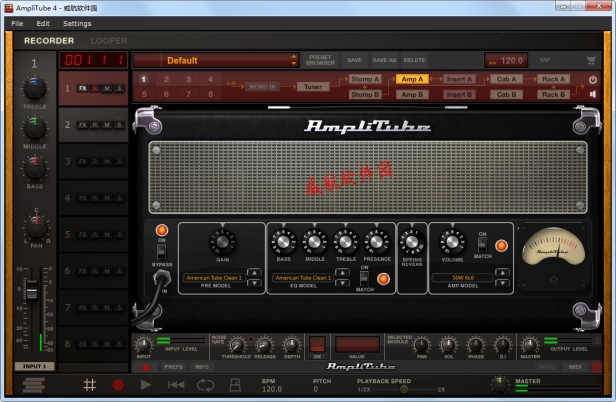Open the 50W 6L6 amp model selector
This screenshot has height=402, width=616.
[462, 278]
